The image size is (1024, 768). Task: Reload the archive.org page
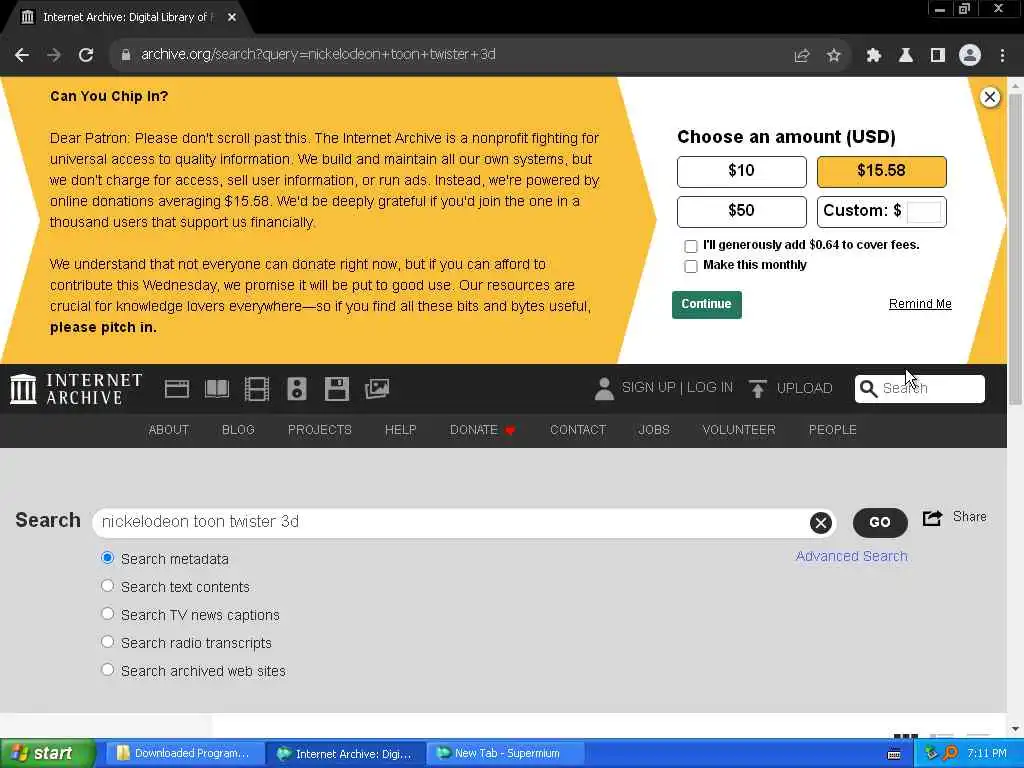(86, 55)
